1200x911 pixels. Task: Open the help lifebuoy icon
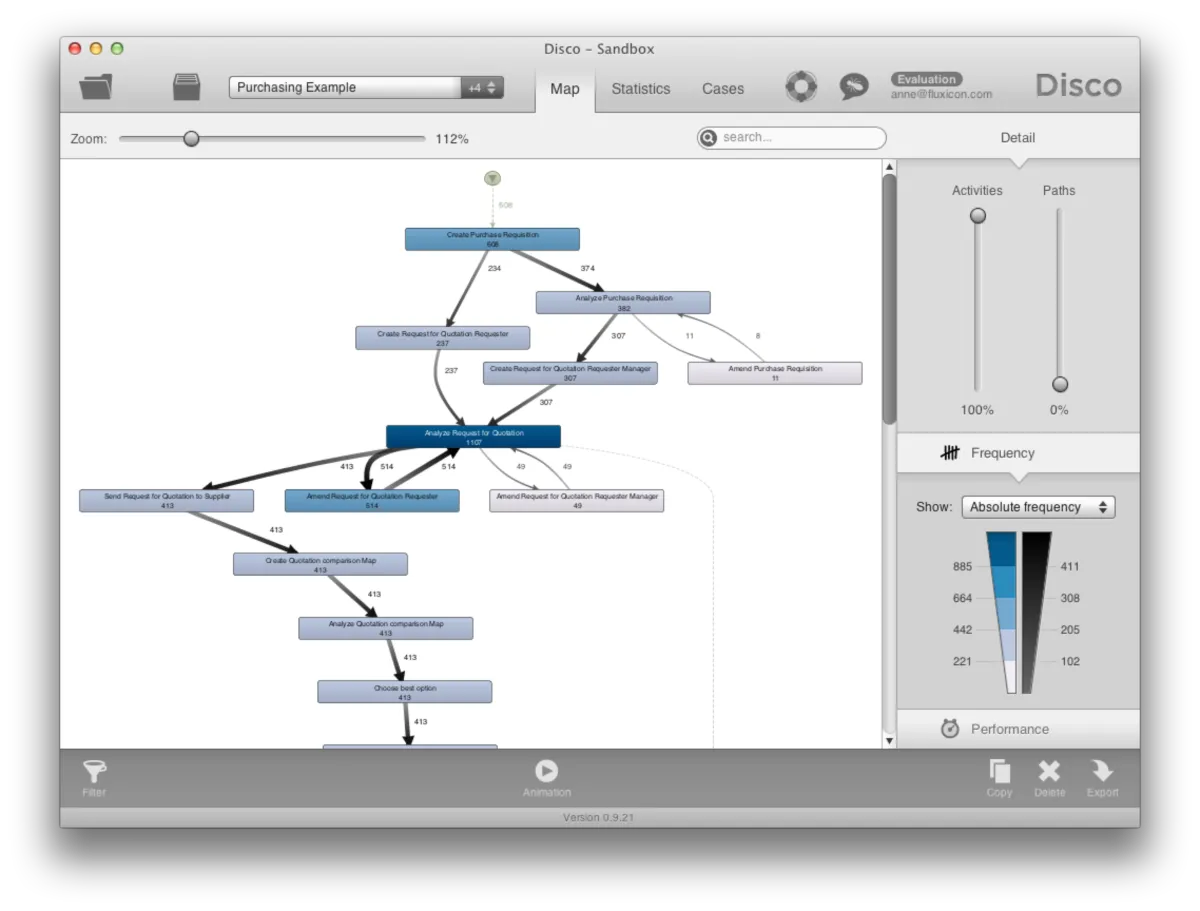pos(801,87)
